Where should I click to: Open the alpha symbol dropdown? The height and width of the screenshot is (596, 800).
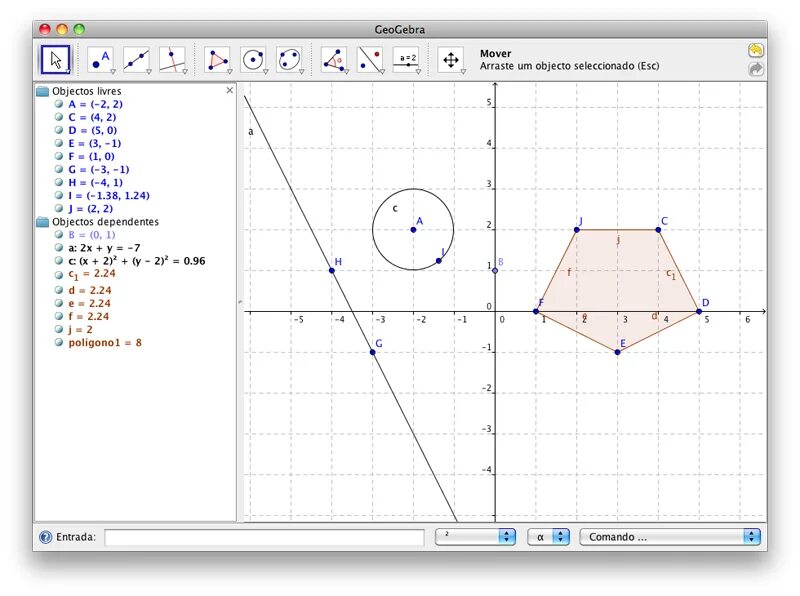(x=548, y=537)
